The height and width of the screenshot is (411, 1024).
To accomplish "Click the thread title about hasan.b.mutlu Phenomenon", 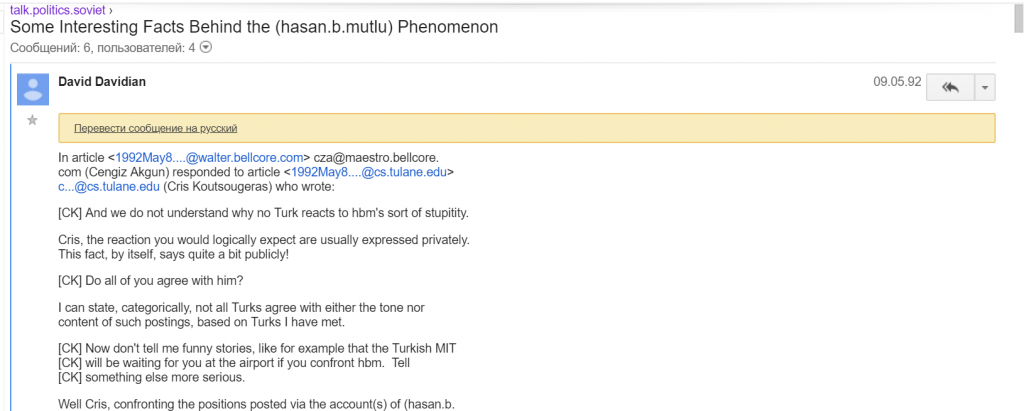I will tap(254, 27).
